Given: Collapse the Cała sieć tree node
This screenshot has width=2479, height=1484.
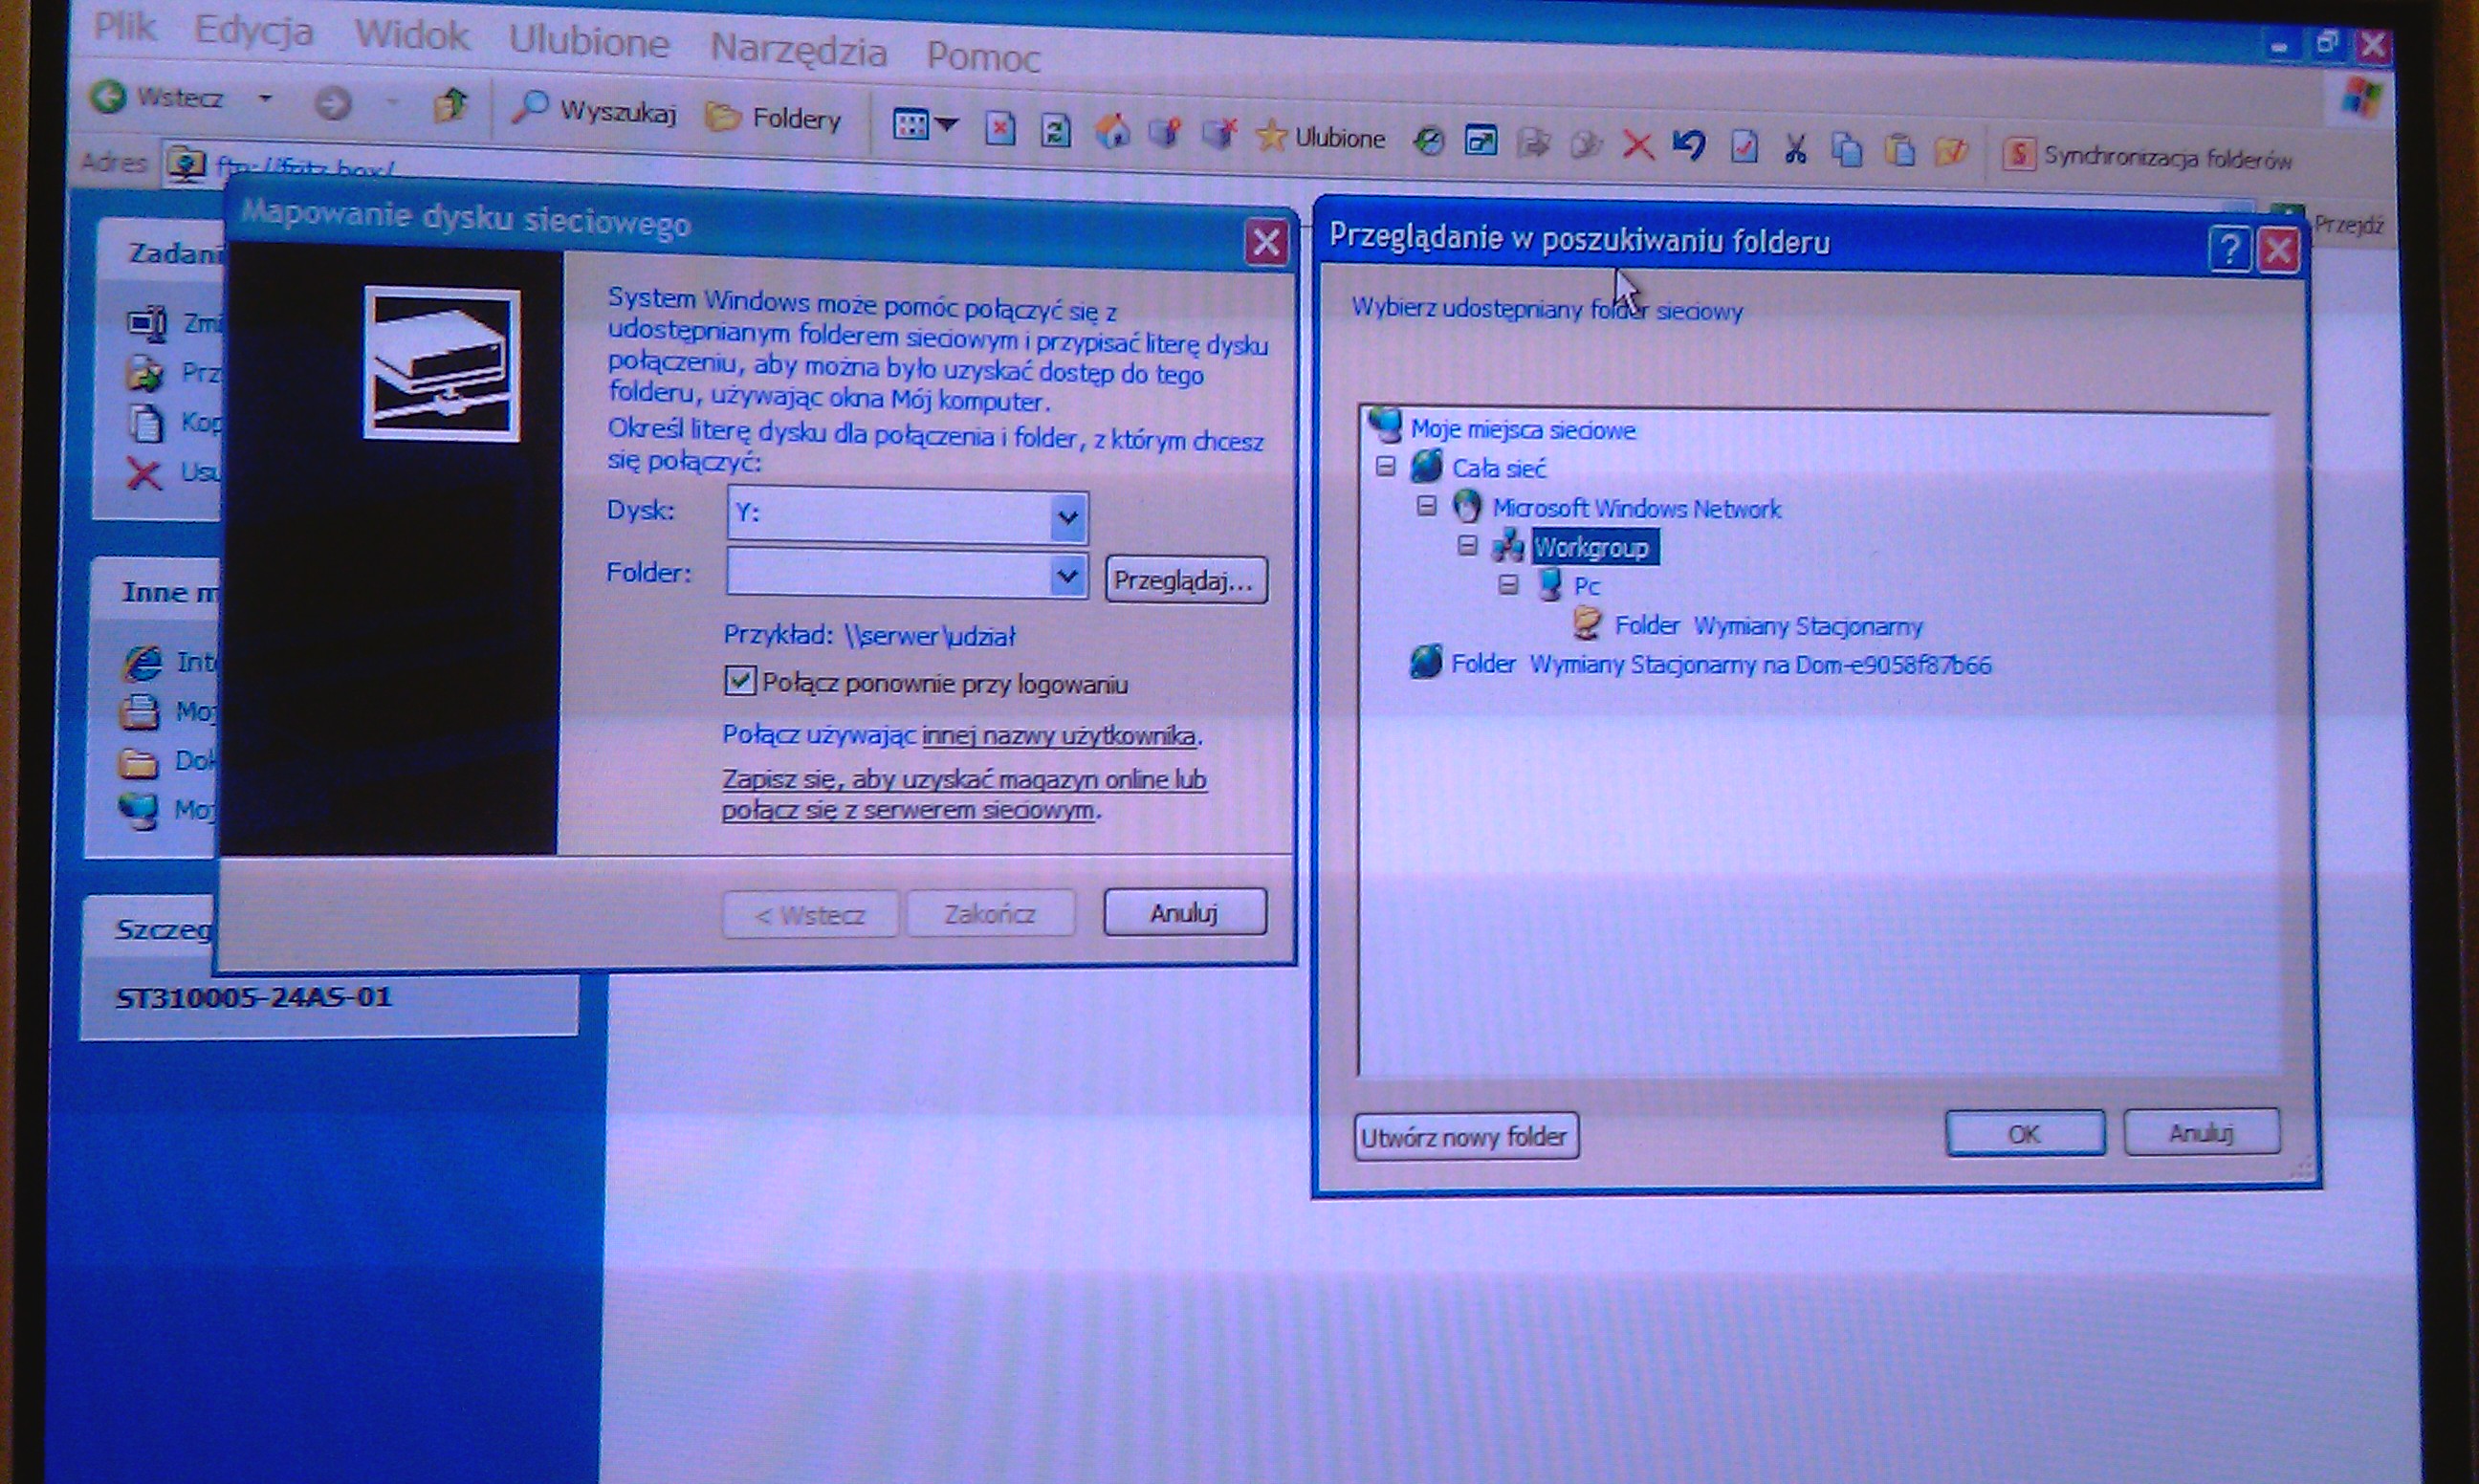Looking at the screenshot, I should pyautogui.click(x=1385, y=466).
